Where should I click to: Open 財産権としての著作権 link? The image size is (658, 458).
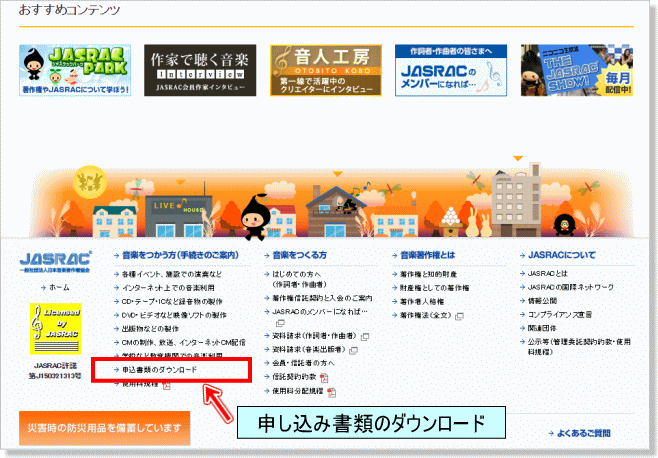pos(435,288)
